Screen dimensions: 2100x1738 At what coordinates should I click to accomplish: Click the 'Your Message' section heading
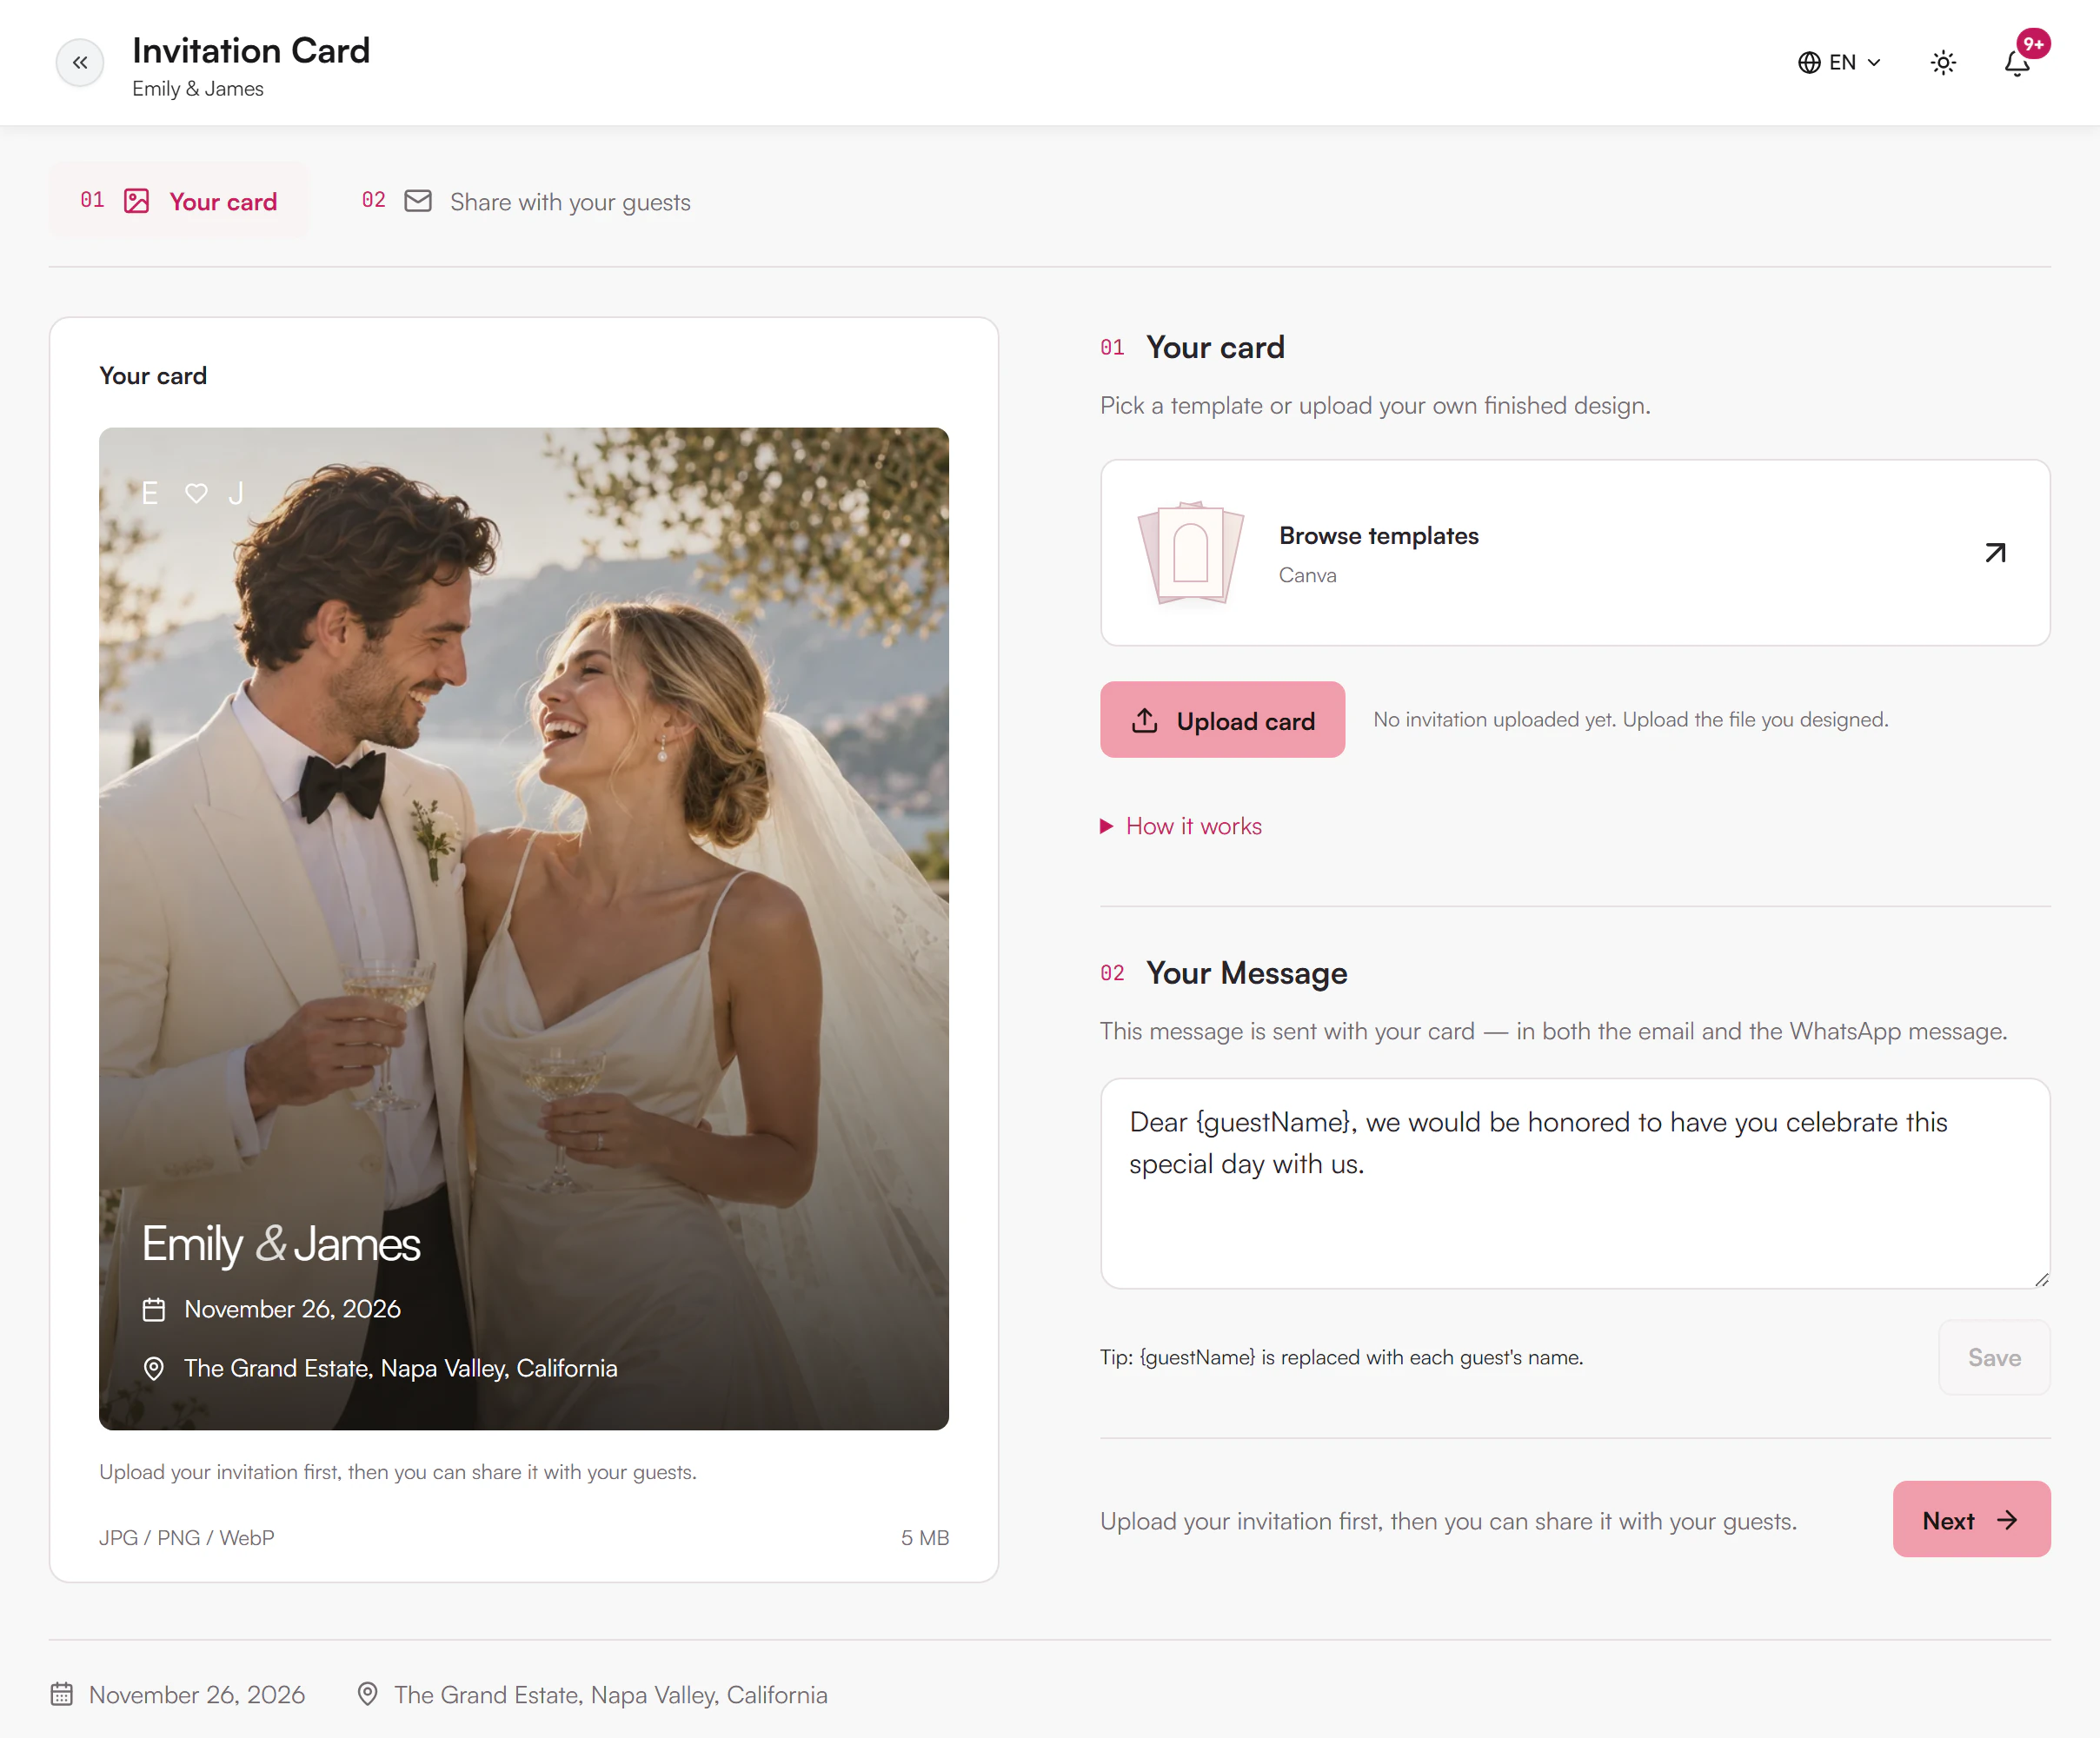click(x=1246, y=972)
